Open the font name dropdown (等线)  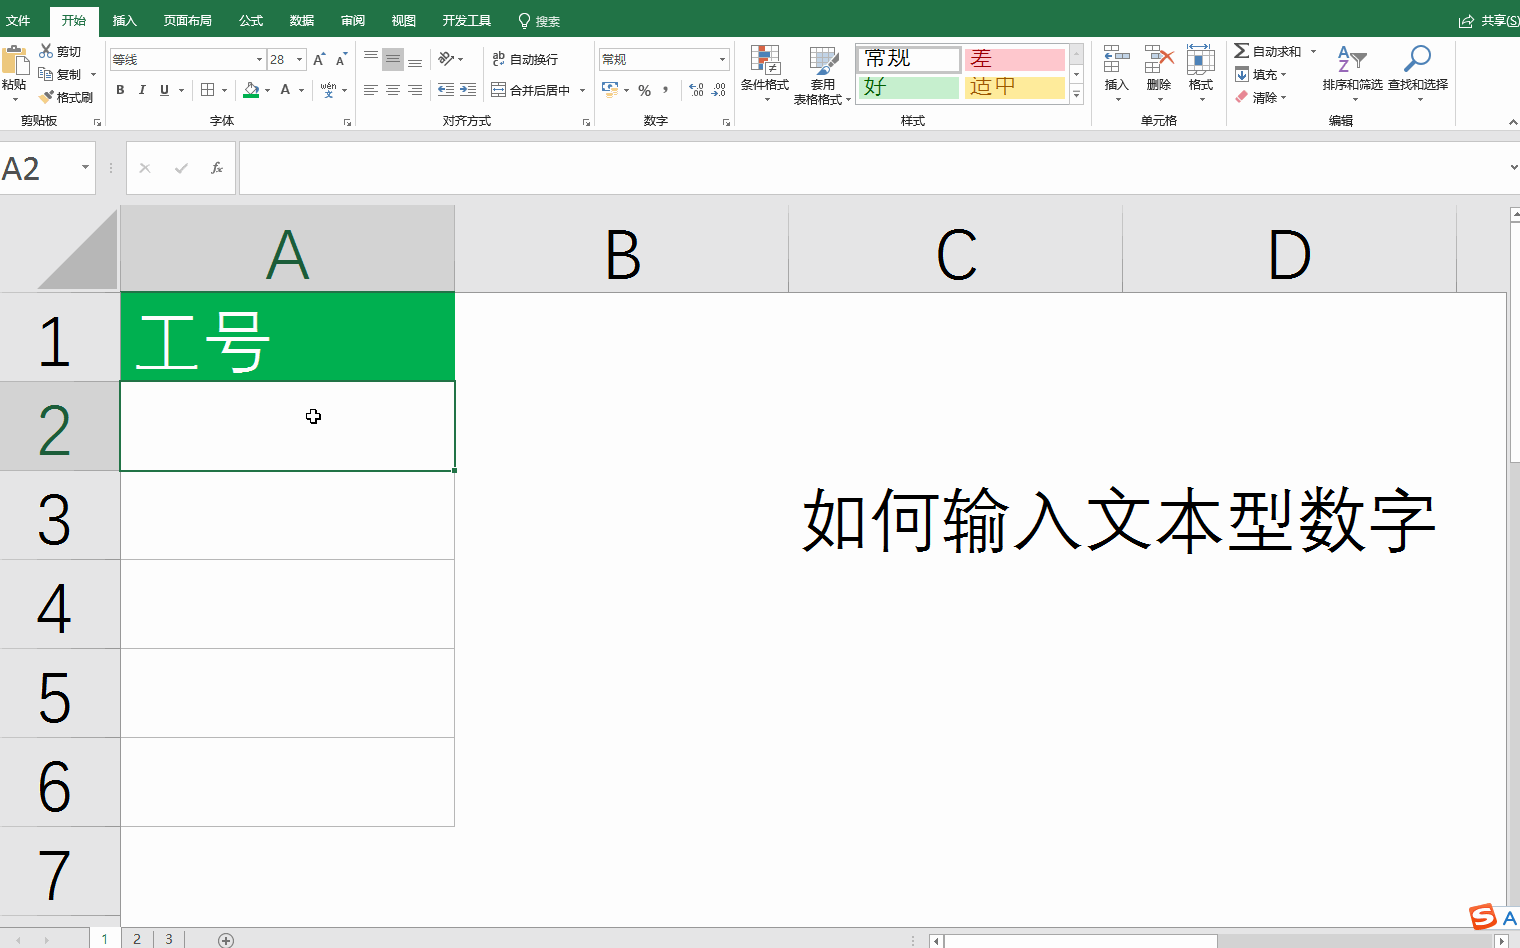point(260,60)
